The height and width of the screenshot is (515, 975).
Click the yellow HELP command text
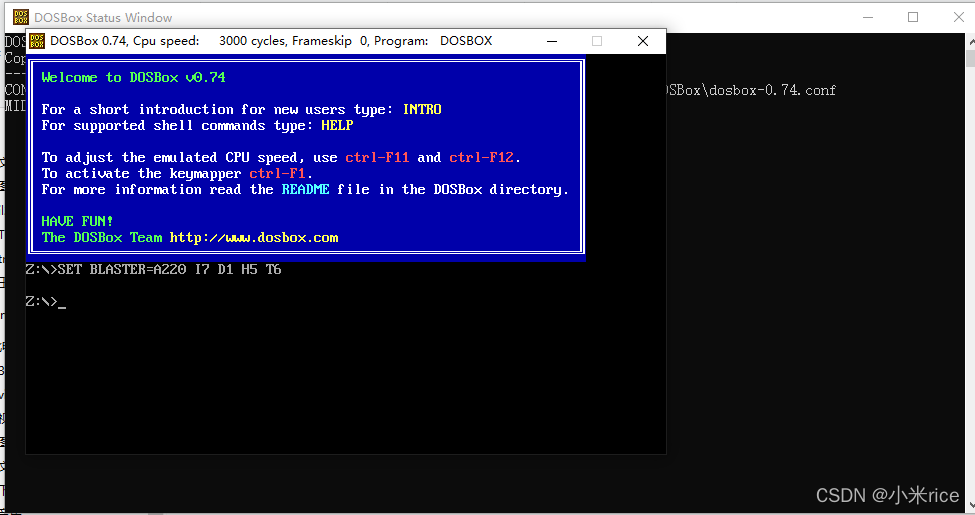[x=337, y=126]
